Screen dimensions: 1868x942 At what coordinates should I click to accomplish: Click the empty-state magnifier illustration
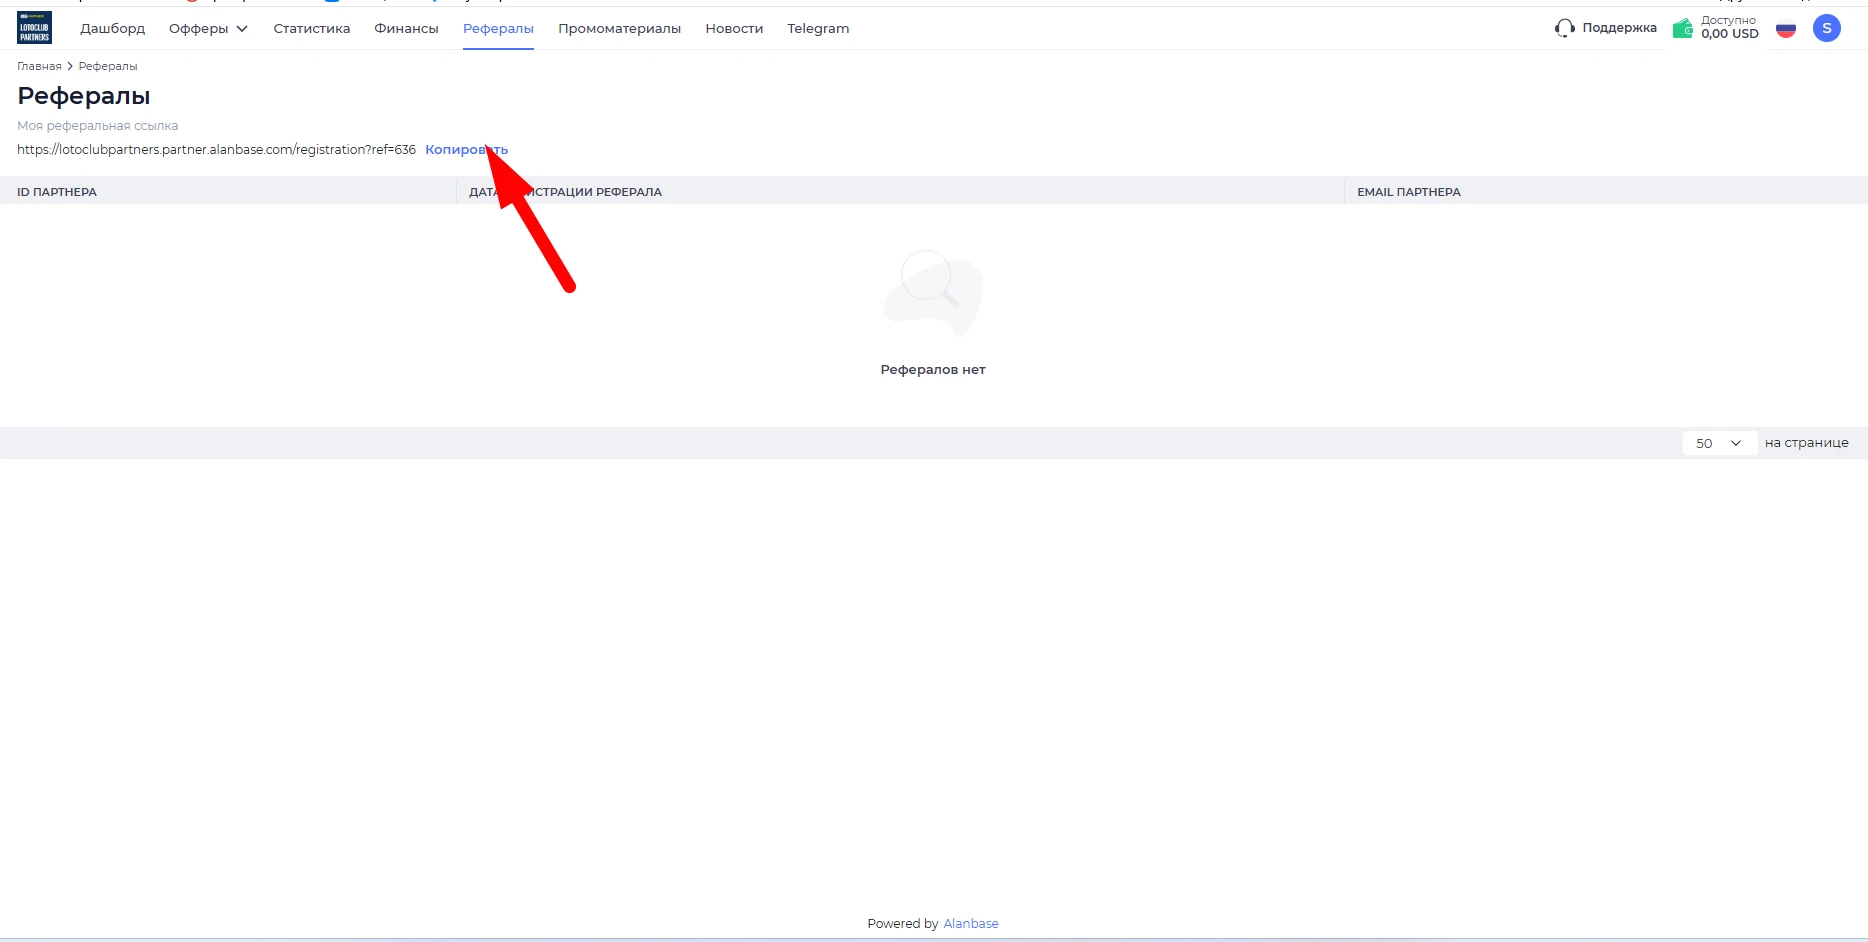(x=933, y=293)
